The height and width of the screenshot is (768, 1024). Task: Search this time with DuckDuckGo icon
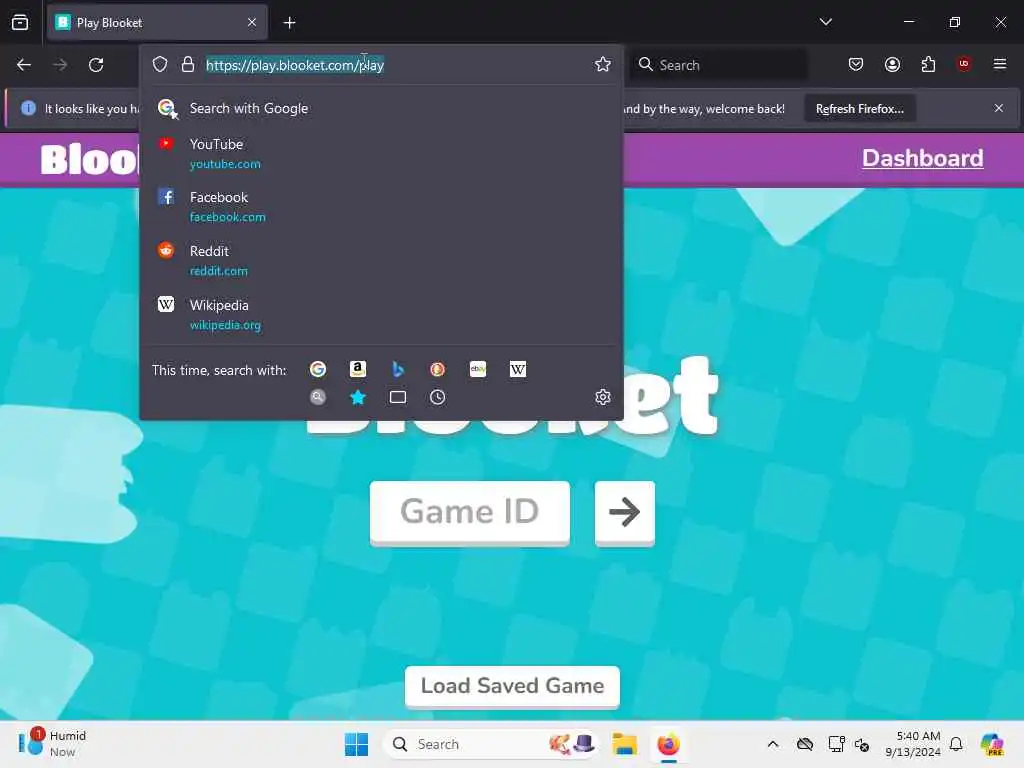pos(438,370)
